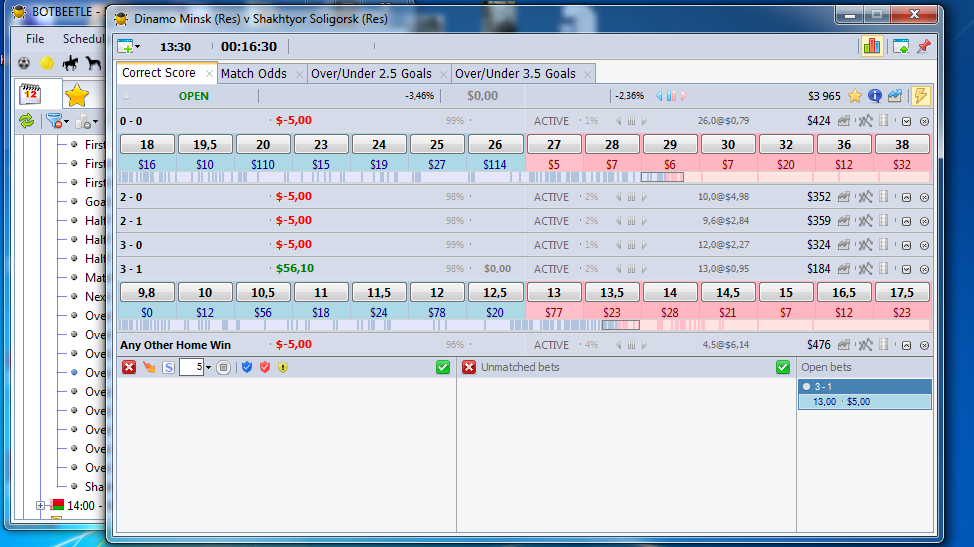The height and width of the screenshot is (547, 974).
Task: Move market scroll left with blue arrow
Action: [x=659, y=96]
